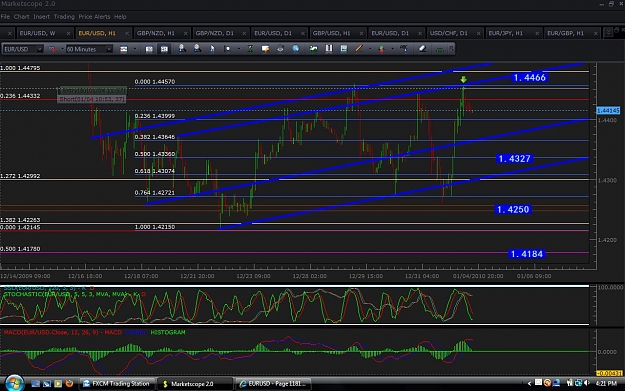Expand the arrow before the hourglass icon

pos(238,49)
